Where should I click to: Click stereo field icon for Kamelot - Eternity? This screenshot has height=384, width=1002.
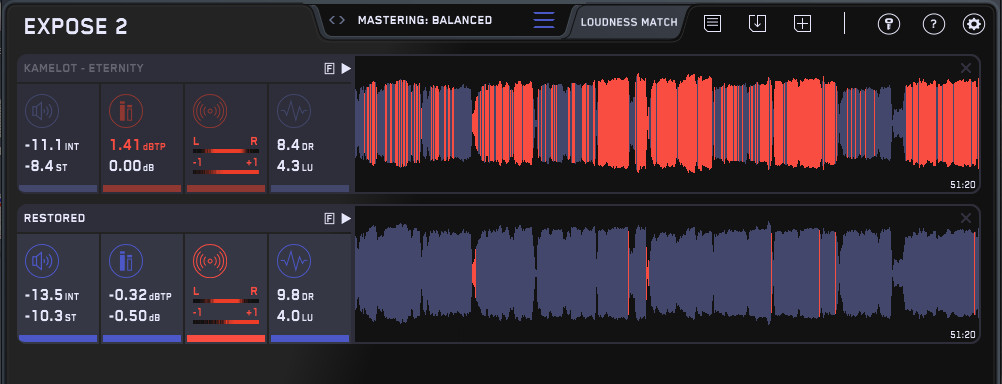tap(210, 111)
